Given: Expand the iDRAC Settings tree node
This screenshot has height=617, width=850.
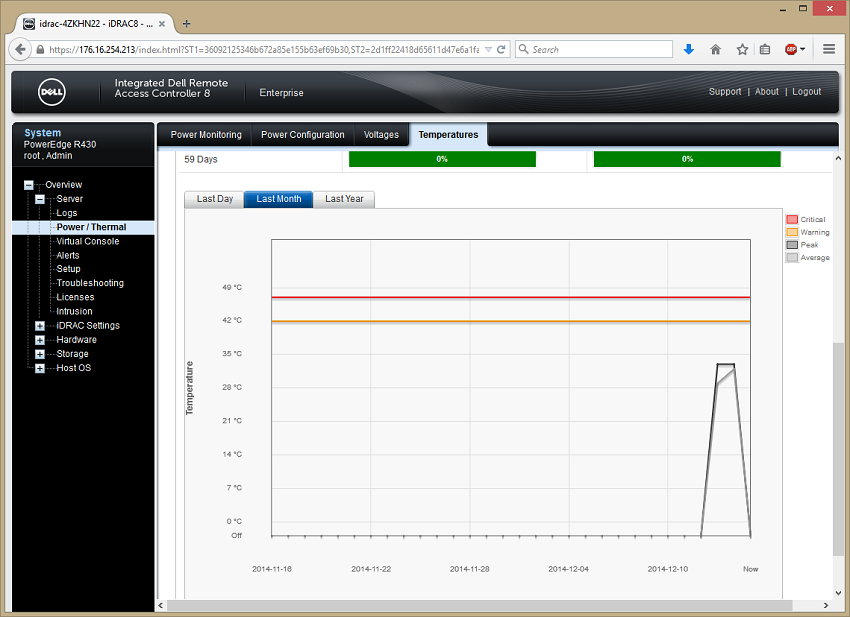Looking at the screenshot, I should pyautogui.click(x=40, y=326).
